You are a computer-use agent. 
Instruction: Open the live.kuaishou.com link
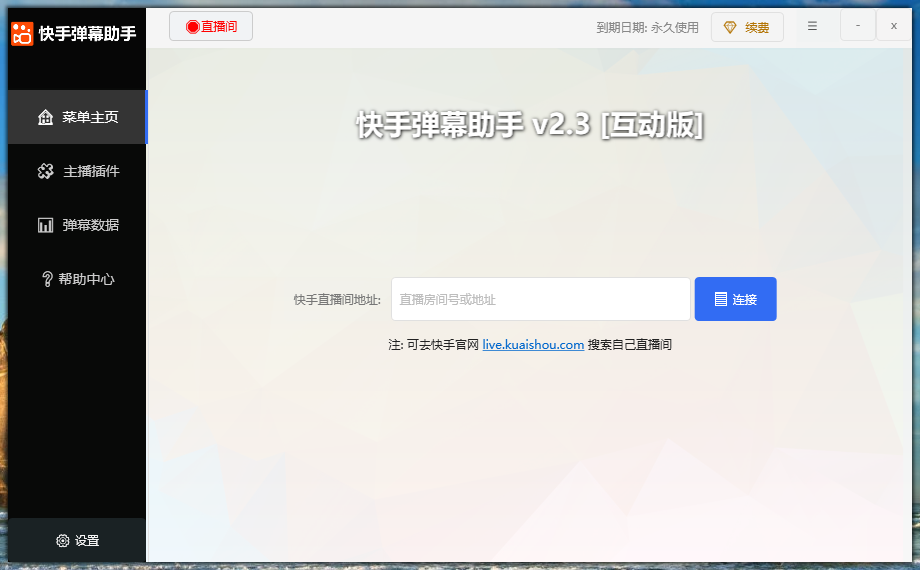pyautogui.click(x=533, y=344)
